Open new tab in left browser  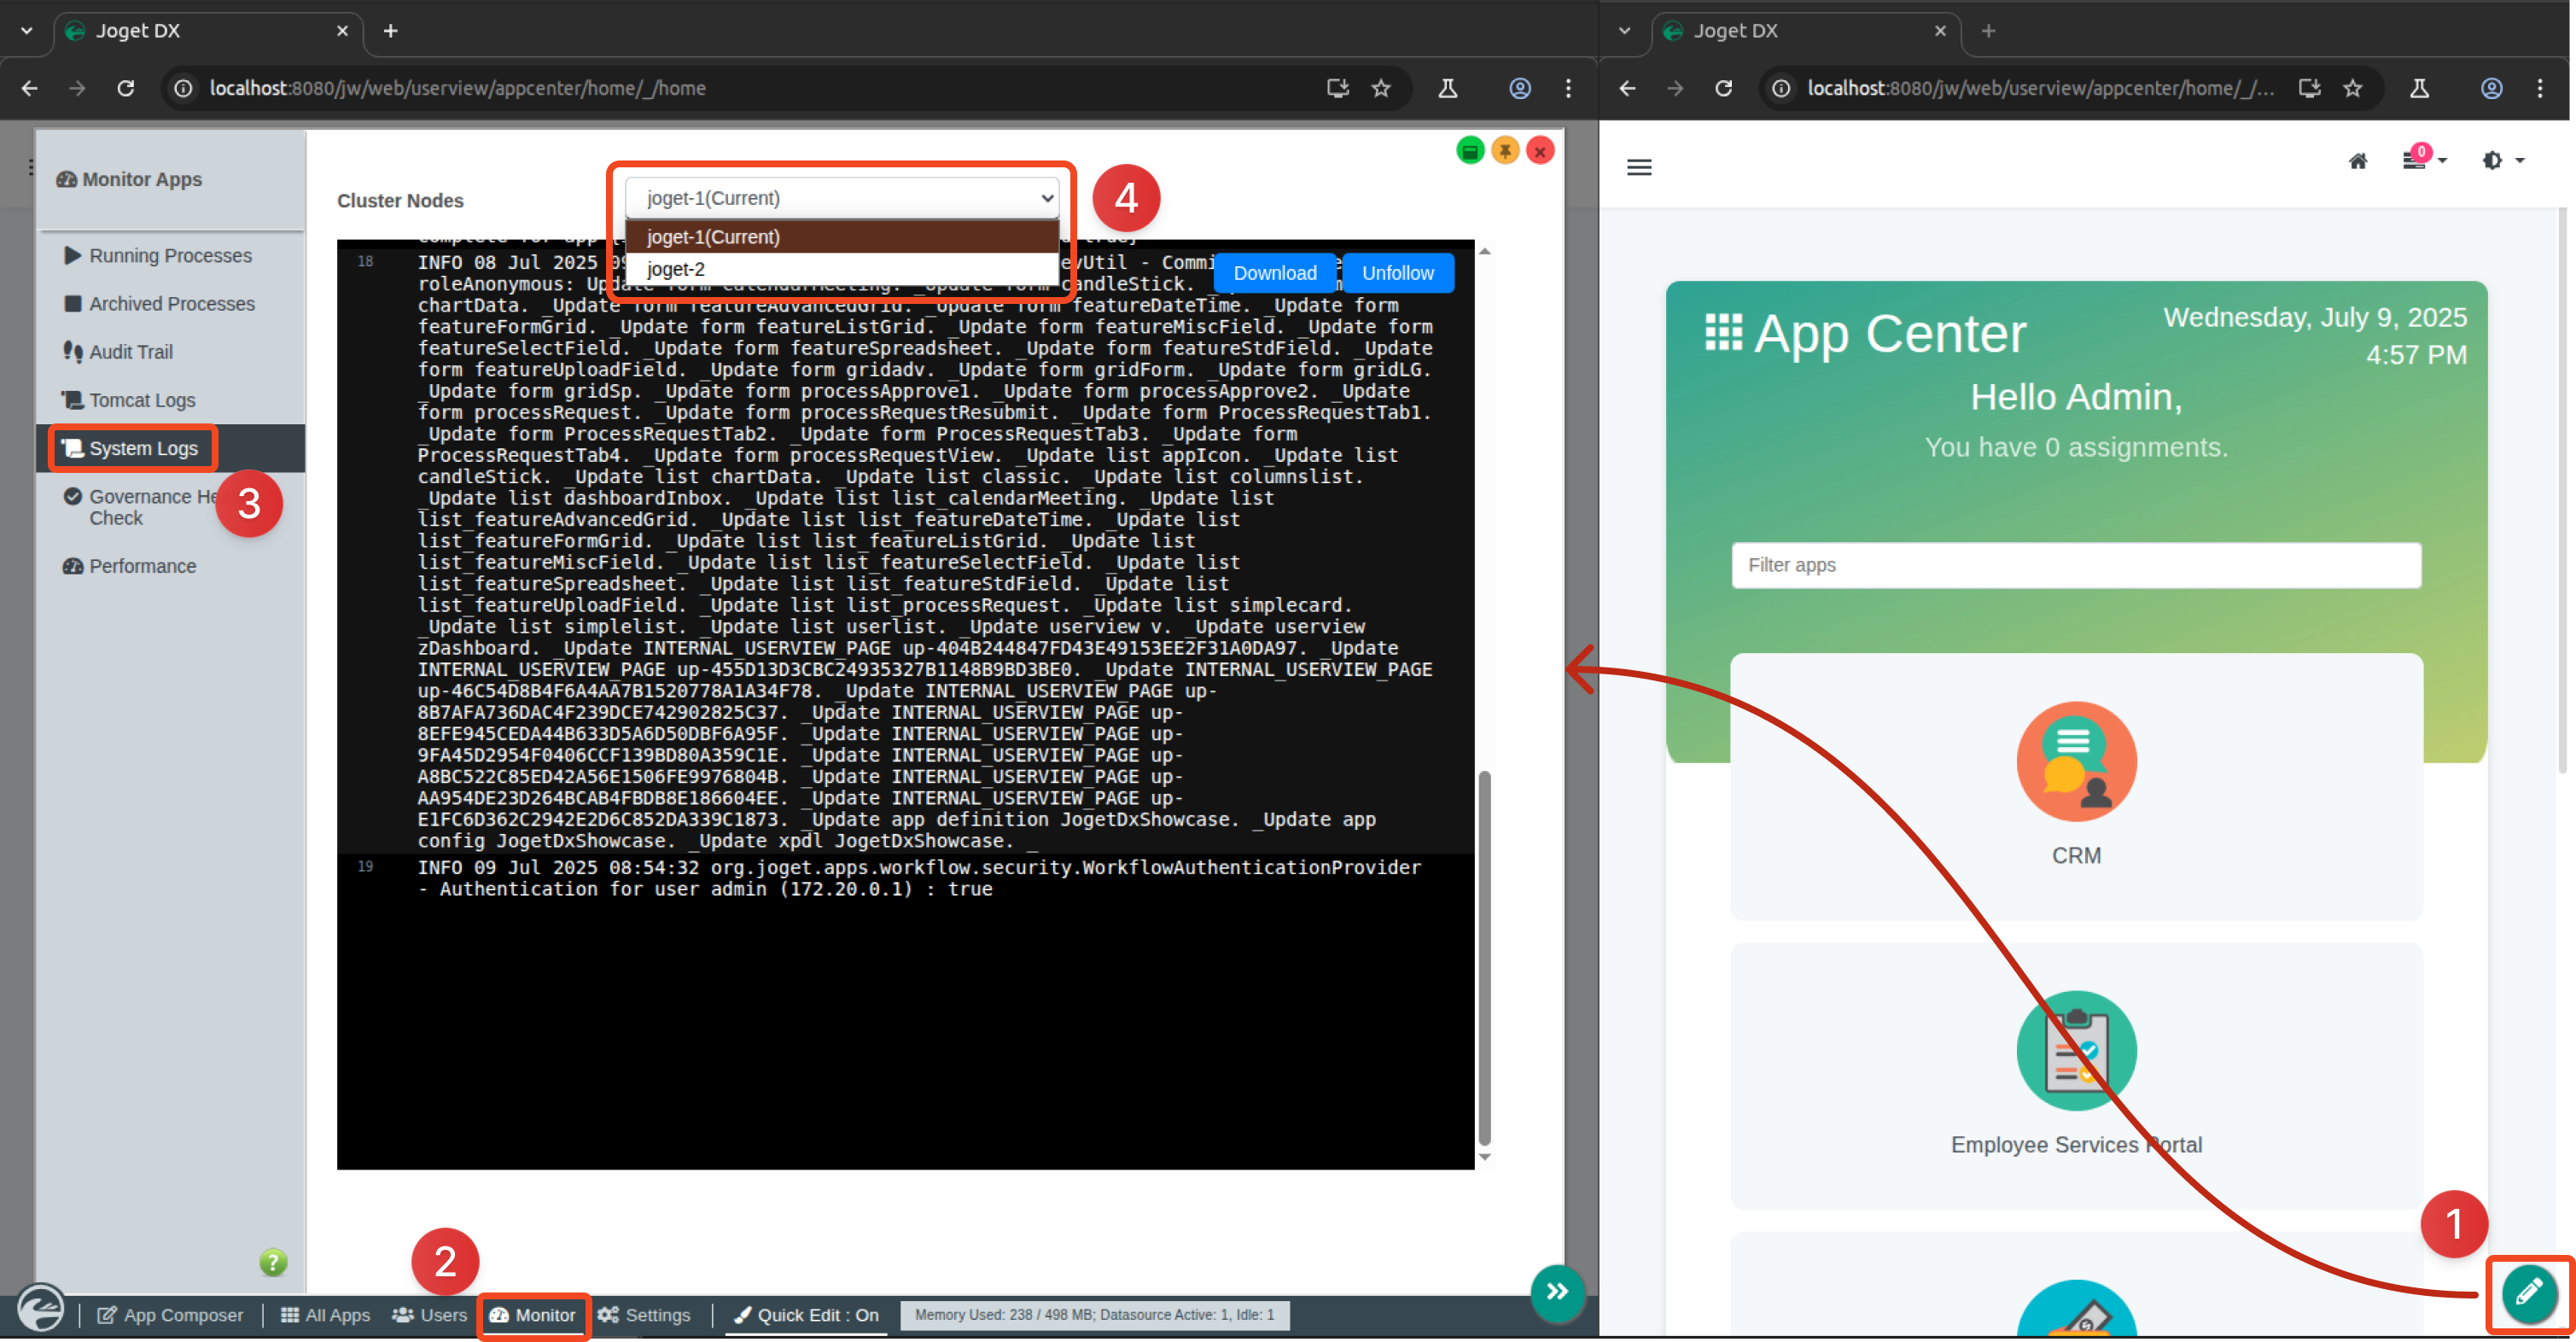click(391, 31)
